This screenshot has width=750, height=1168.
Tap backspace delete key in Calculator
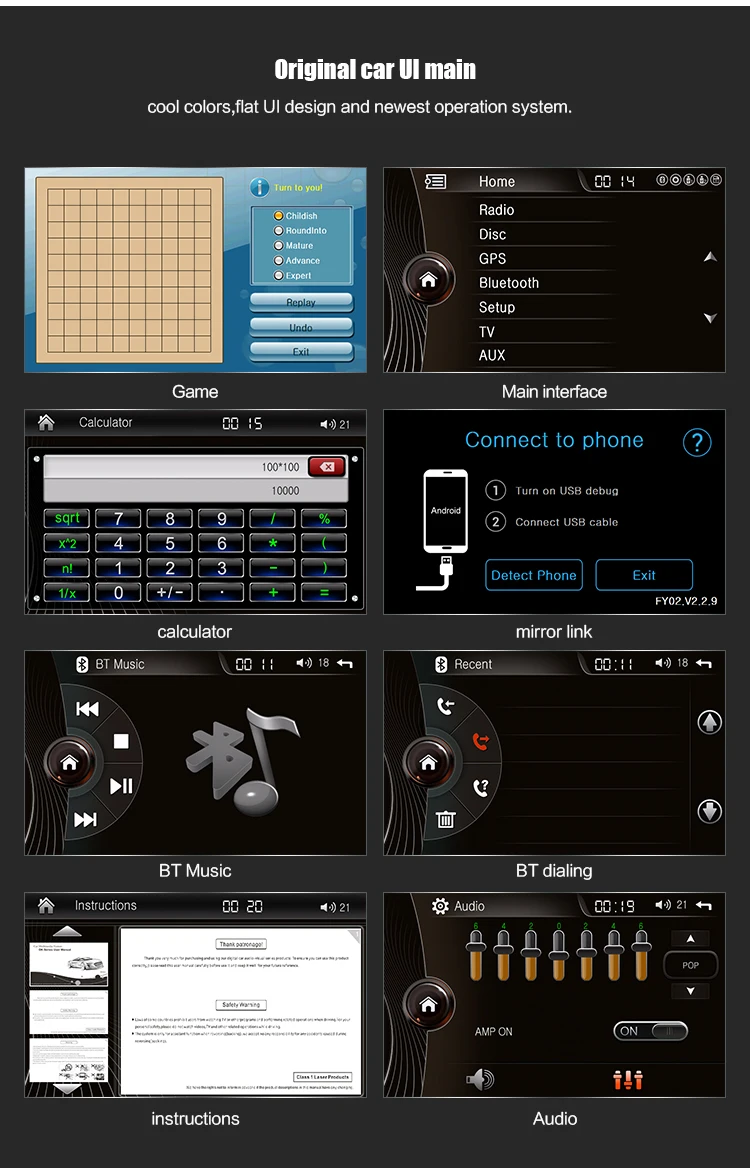(x=326, y=467)
